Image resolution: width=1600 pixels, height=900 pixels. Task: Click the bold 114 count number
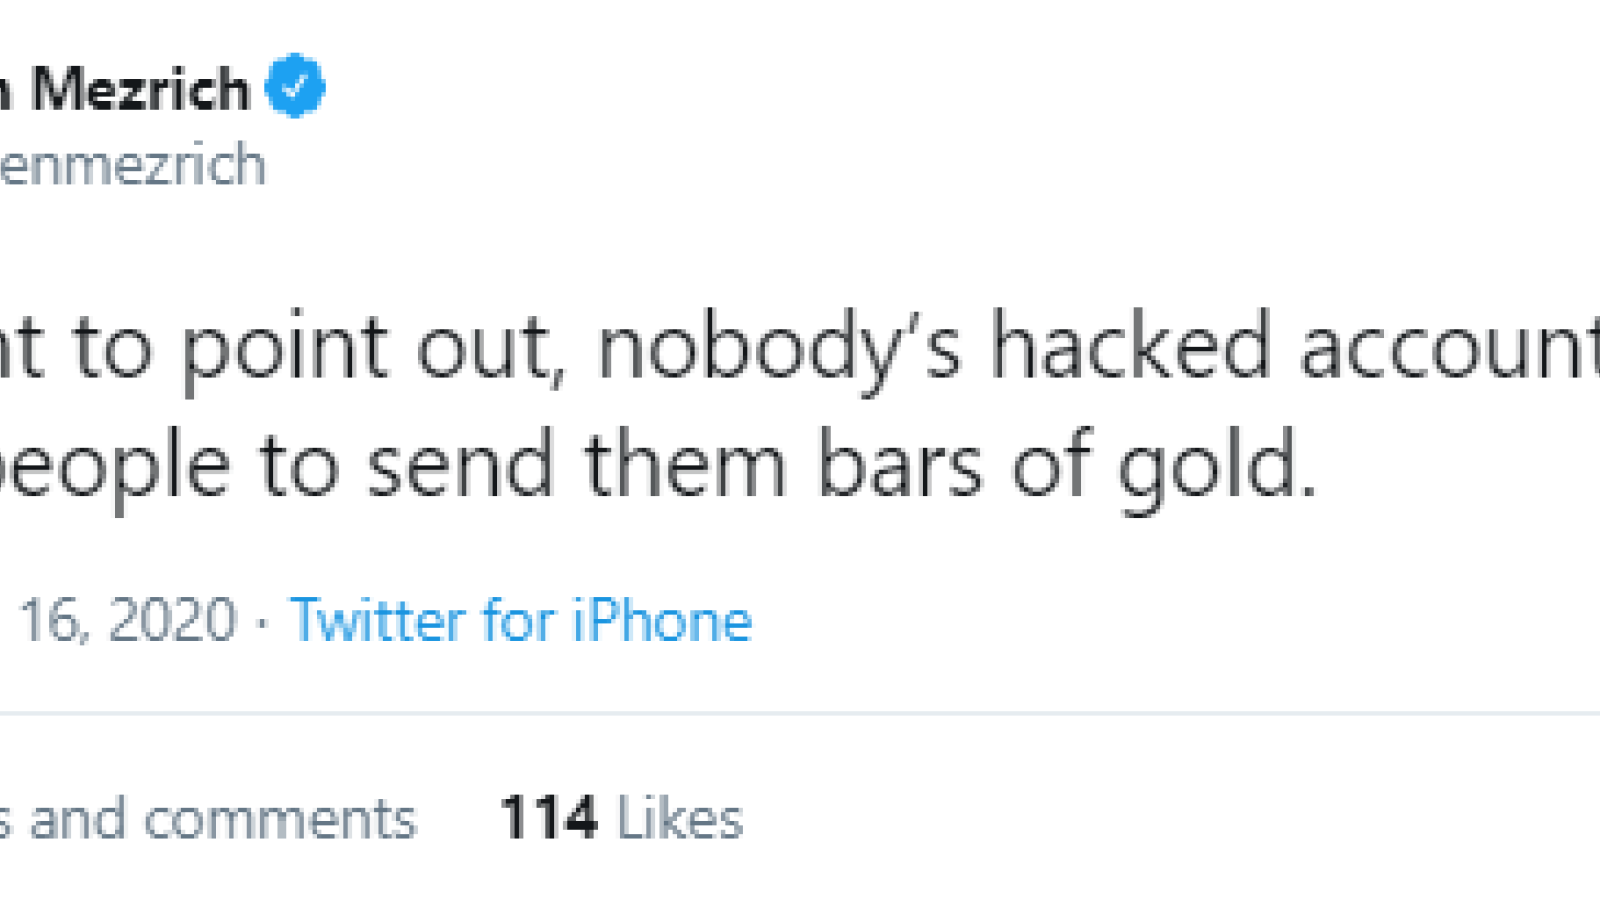click(x=549, y=818)
